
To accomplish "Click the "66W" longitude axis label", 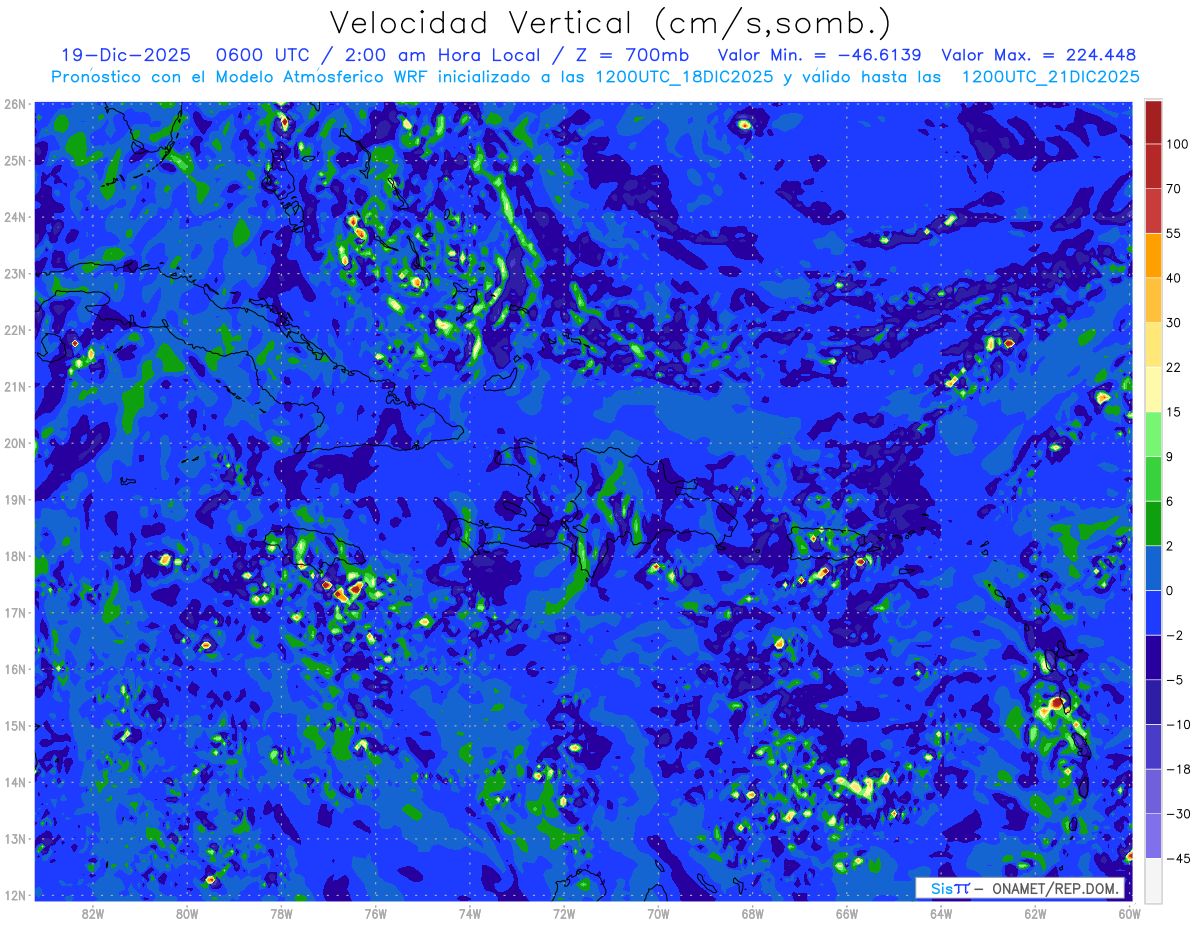I will coord(847,913).
